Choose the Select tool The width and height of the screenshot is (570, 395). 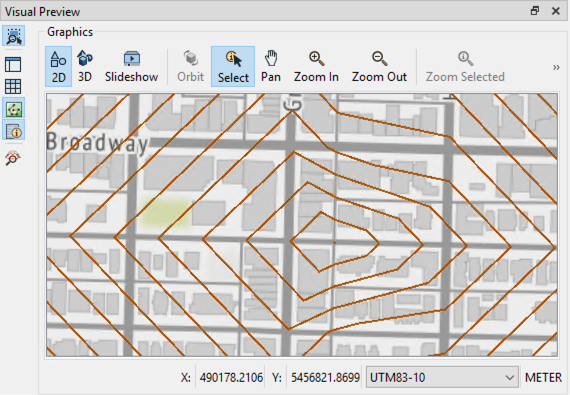click(x=233, y=66)
